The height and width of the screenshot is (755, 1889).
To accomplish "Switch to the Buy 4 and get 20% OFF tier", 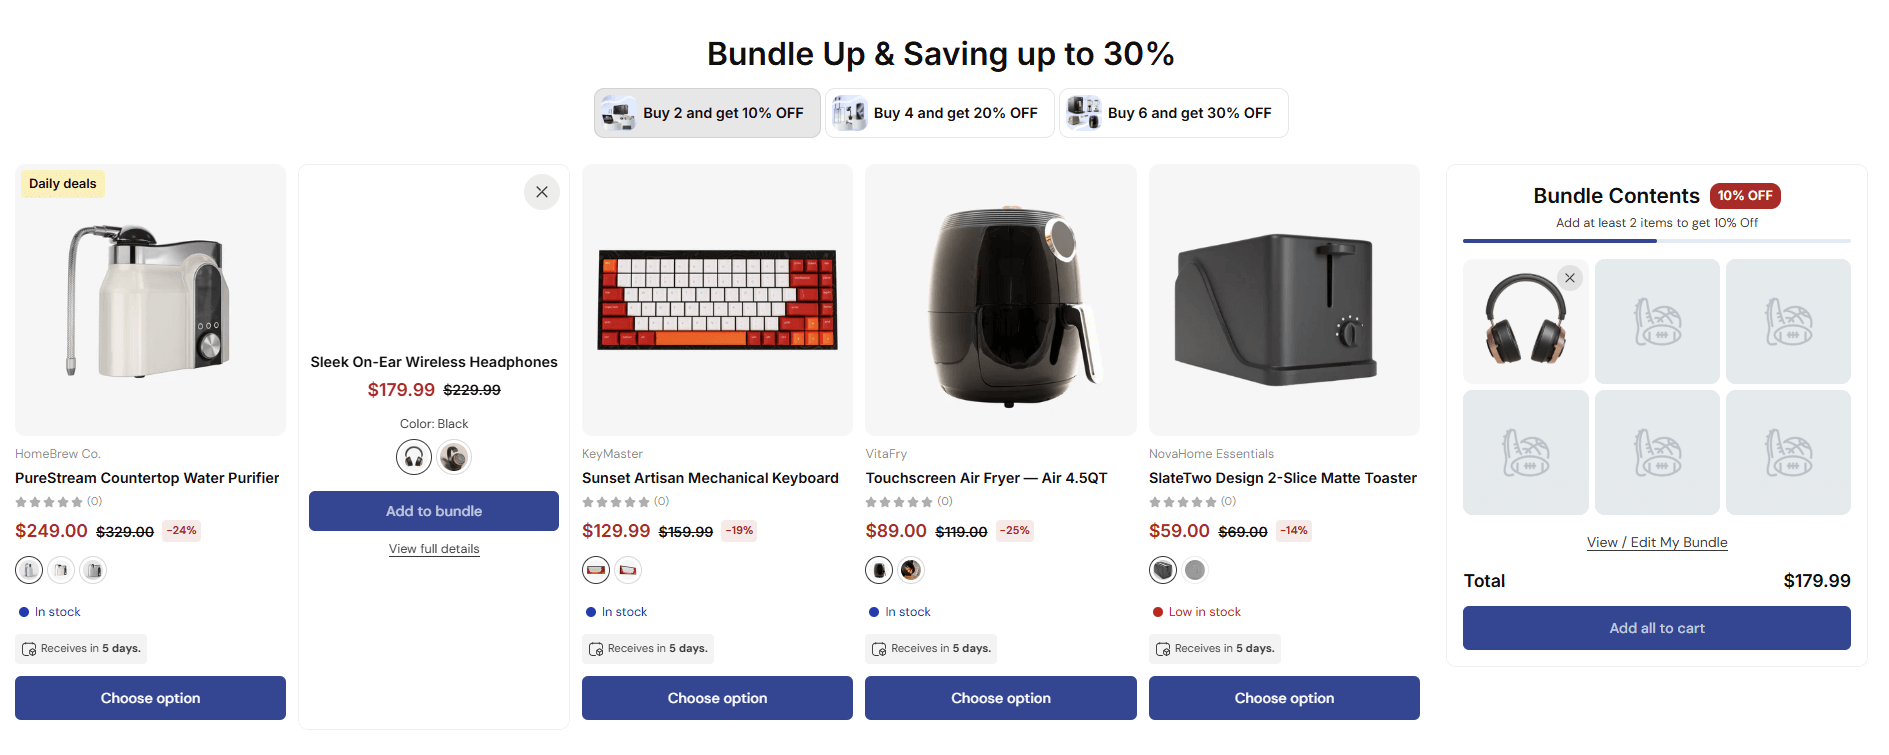I will tap(938, 112).
